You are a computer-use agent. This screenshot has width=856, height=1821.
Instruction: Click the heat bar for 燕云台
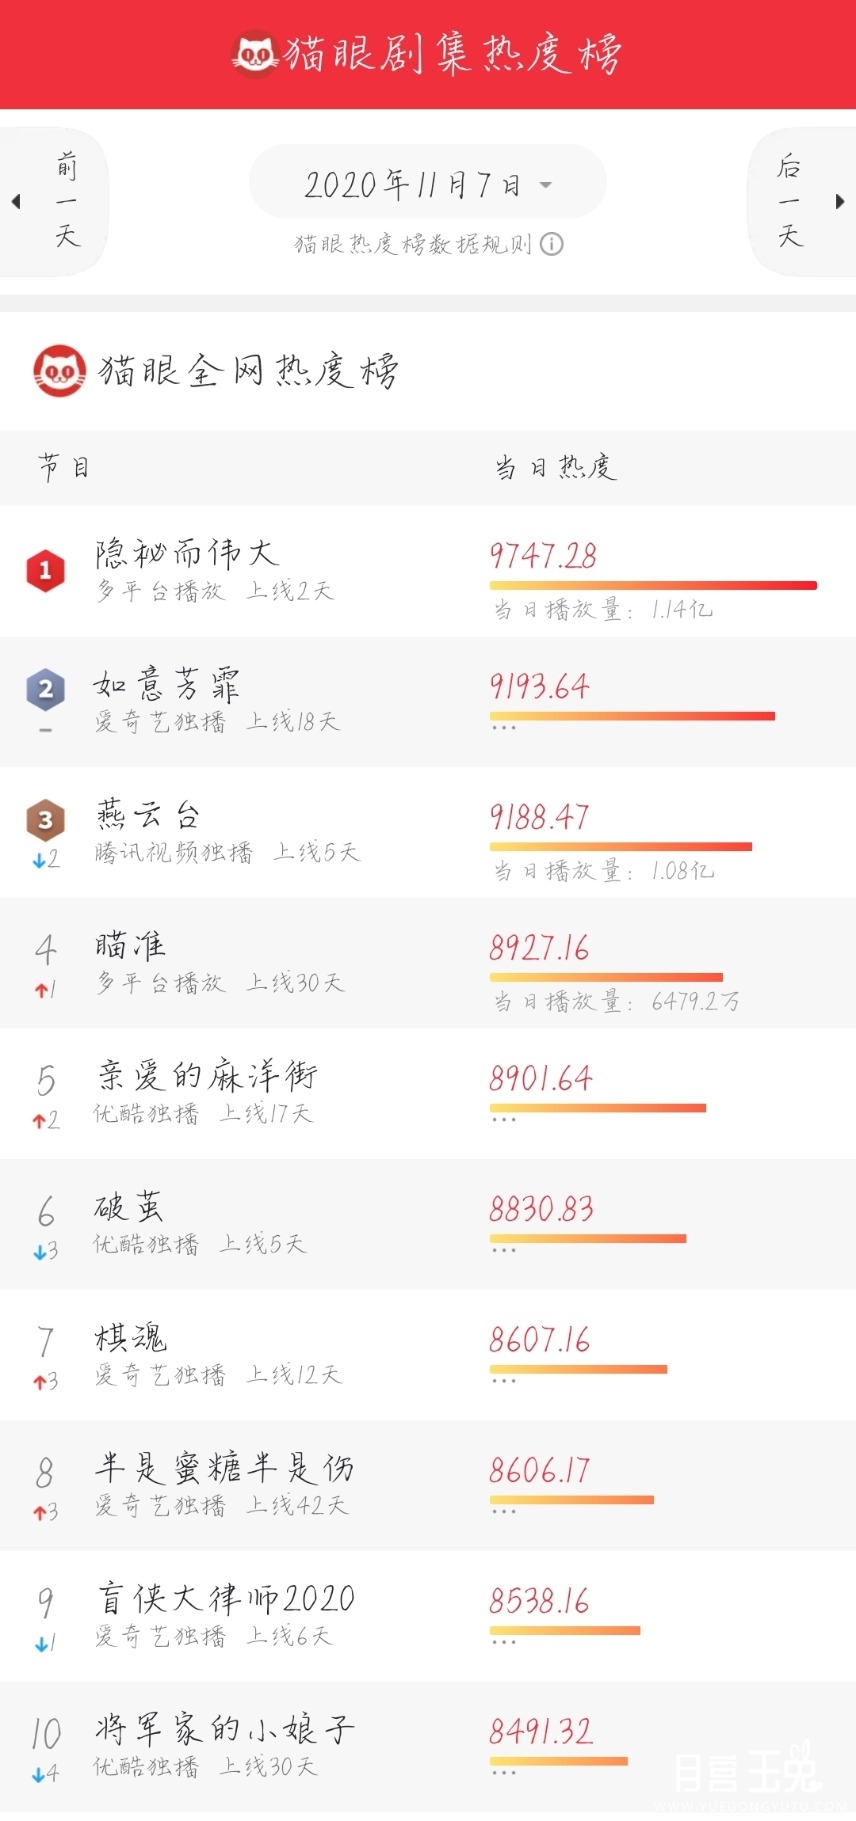(x=621, y=847)
